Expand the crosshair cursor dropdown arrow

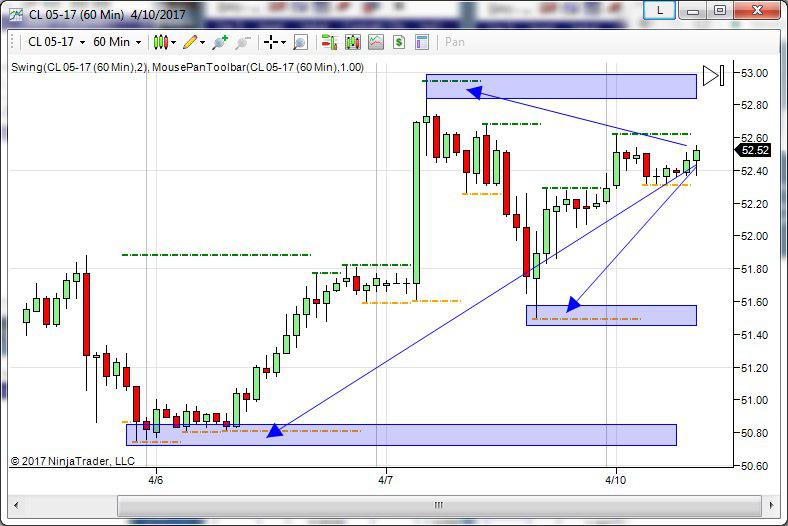coord(283,43)
